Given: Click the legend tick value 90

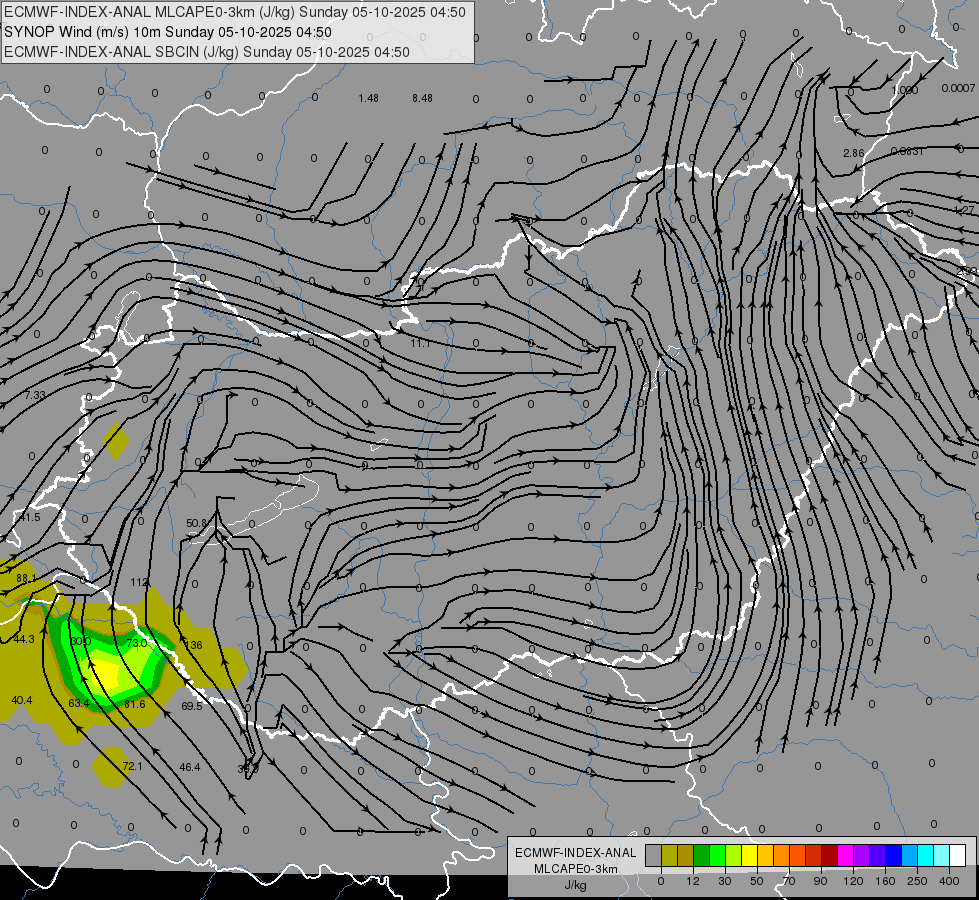Looking at the screenshot, I should (x=820, y=881).
